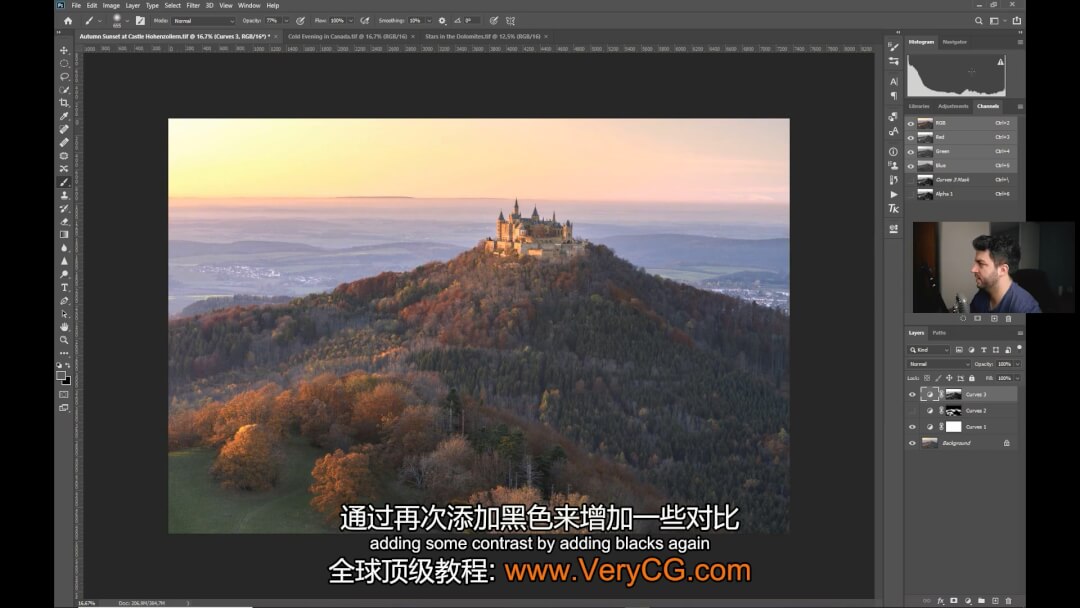
Task: Select the Hand tool
Action: click(64, 327)
